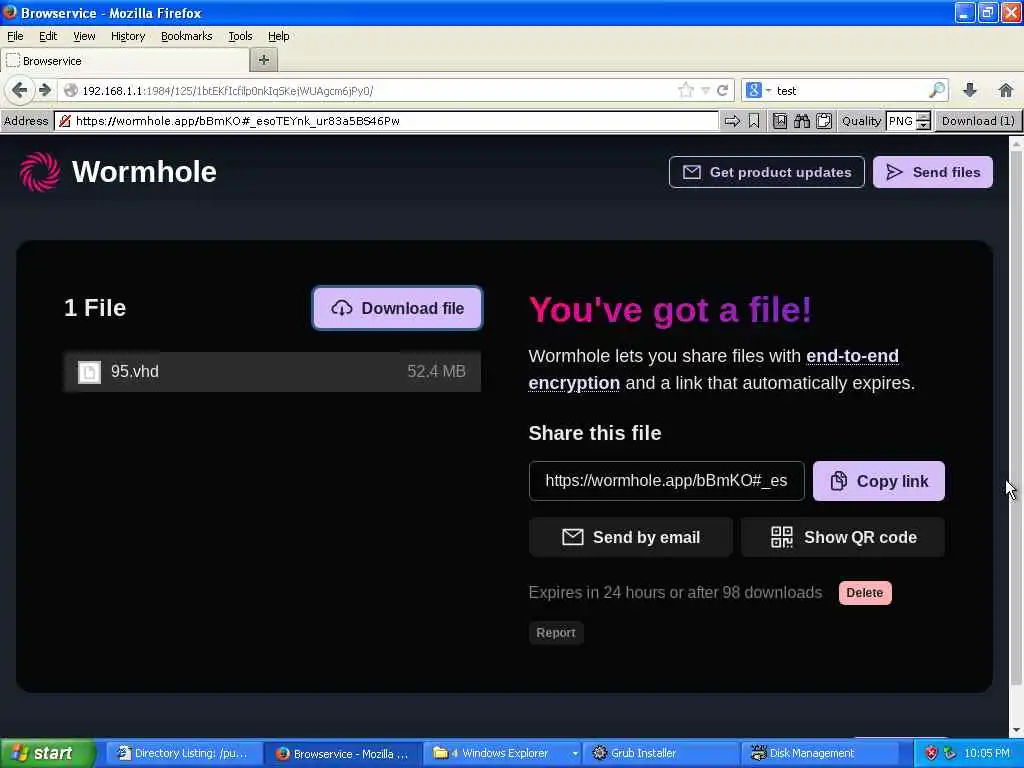Go back with Firefox back arrow
Viewport: 1024px width, 768px height.
pyautogui.click(x=20, y=90)
